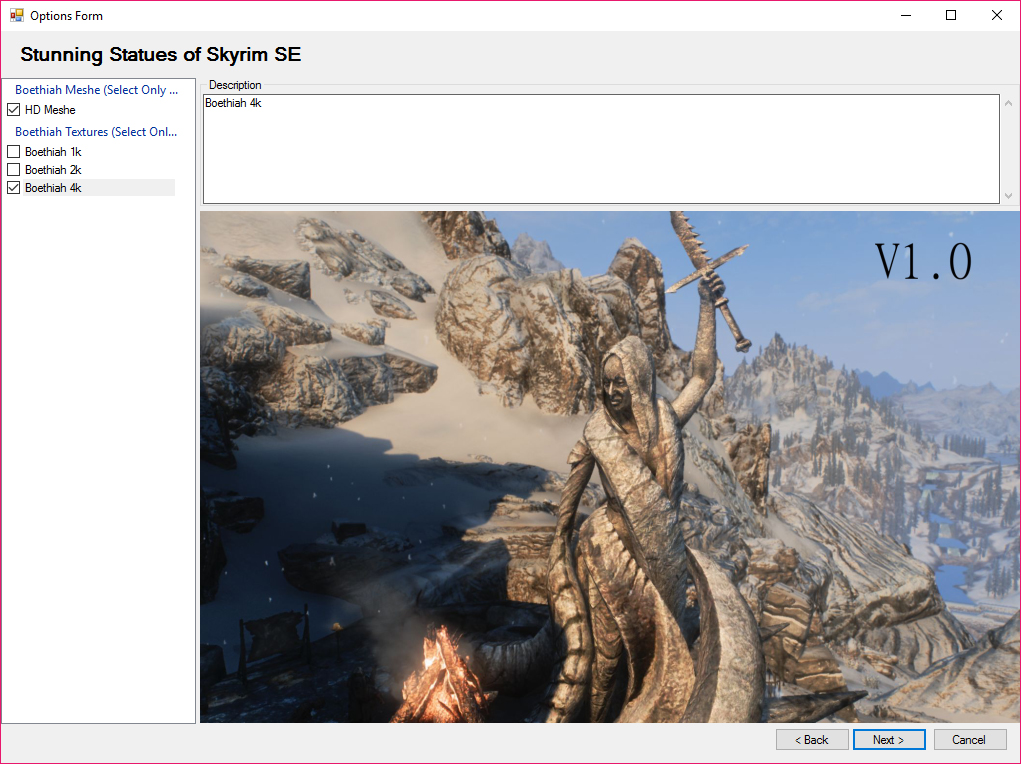1021x764 pixels.
Task: Click the Boethiah Textures group header
Action: (96, 132)
